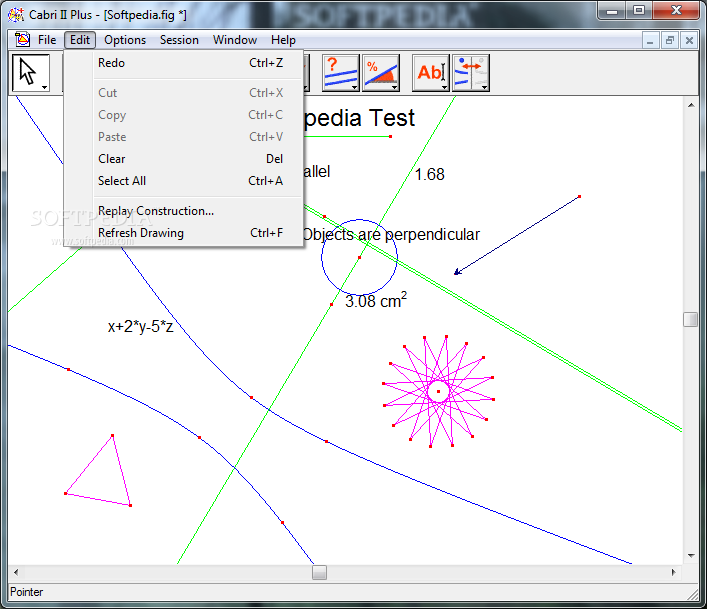Click the vertical scrollbar thumb
707x609 pixels.
tap(691, 320)
